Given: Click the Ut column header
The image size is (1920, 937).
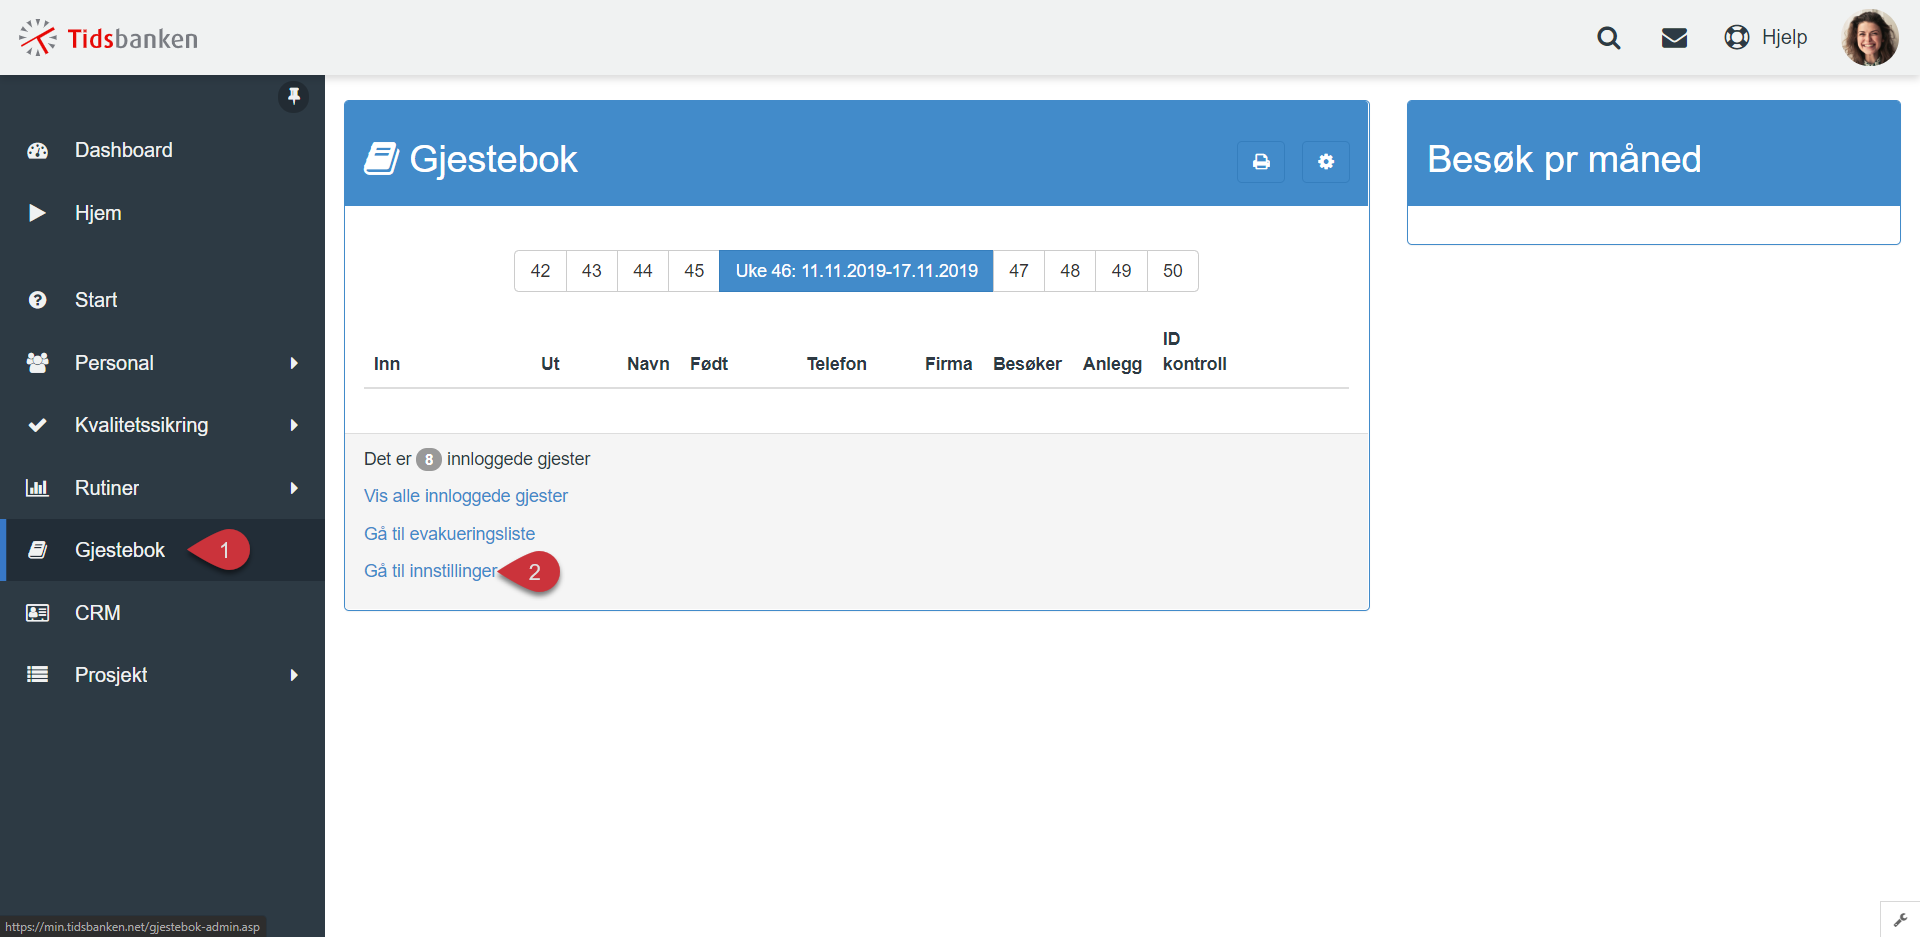Looking at the screenshot, I should (x=550, y=364).
